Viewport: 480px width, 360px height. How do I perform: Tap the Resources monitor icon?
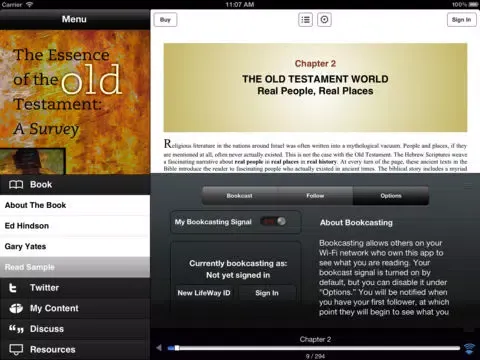click(16, 349)
